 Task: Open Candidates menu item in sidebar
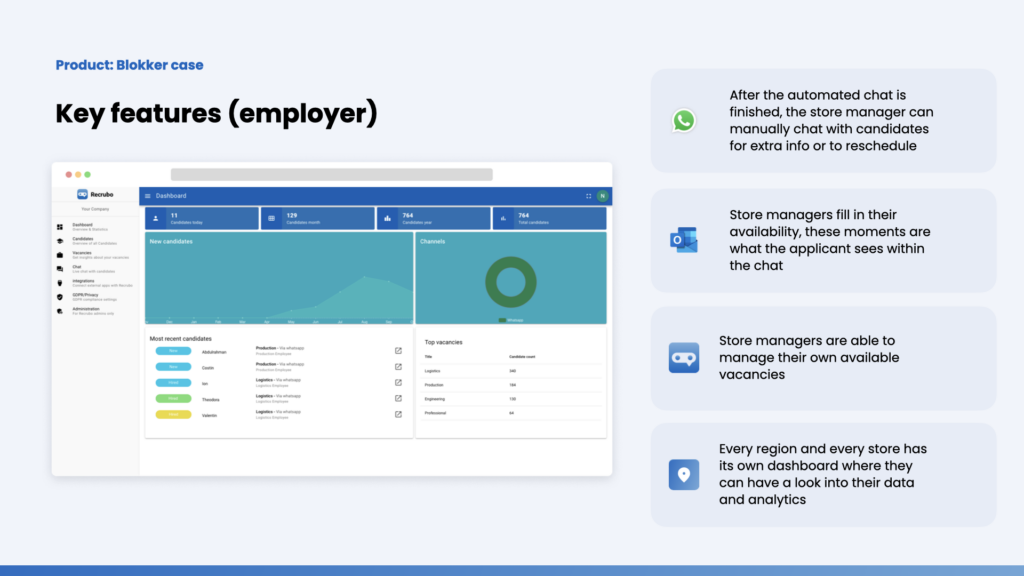click(95, 241)
